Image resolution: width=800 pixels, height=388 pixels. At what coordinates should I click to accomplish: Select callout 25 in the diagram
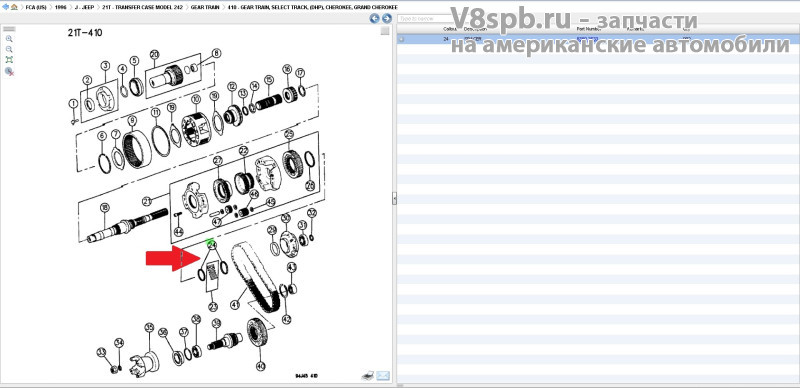tap(289, 134)
